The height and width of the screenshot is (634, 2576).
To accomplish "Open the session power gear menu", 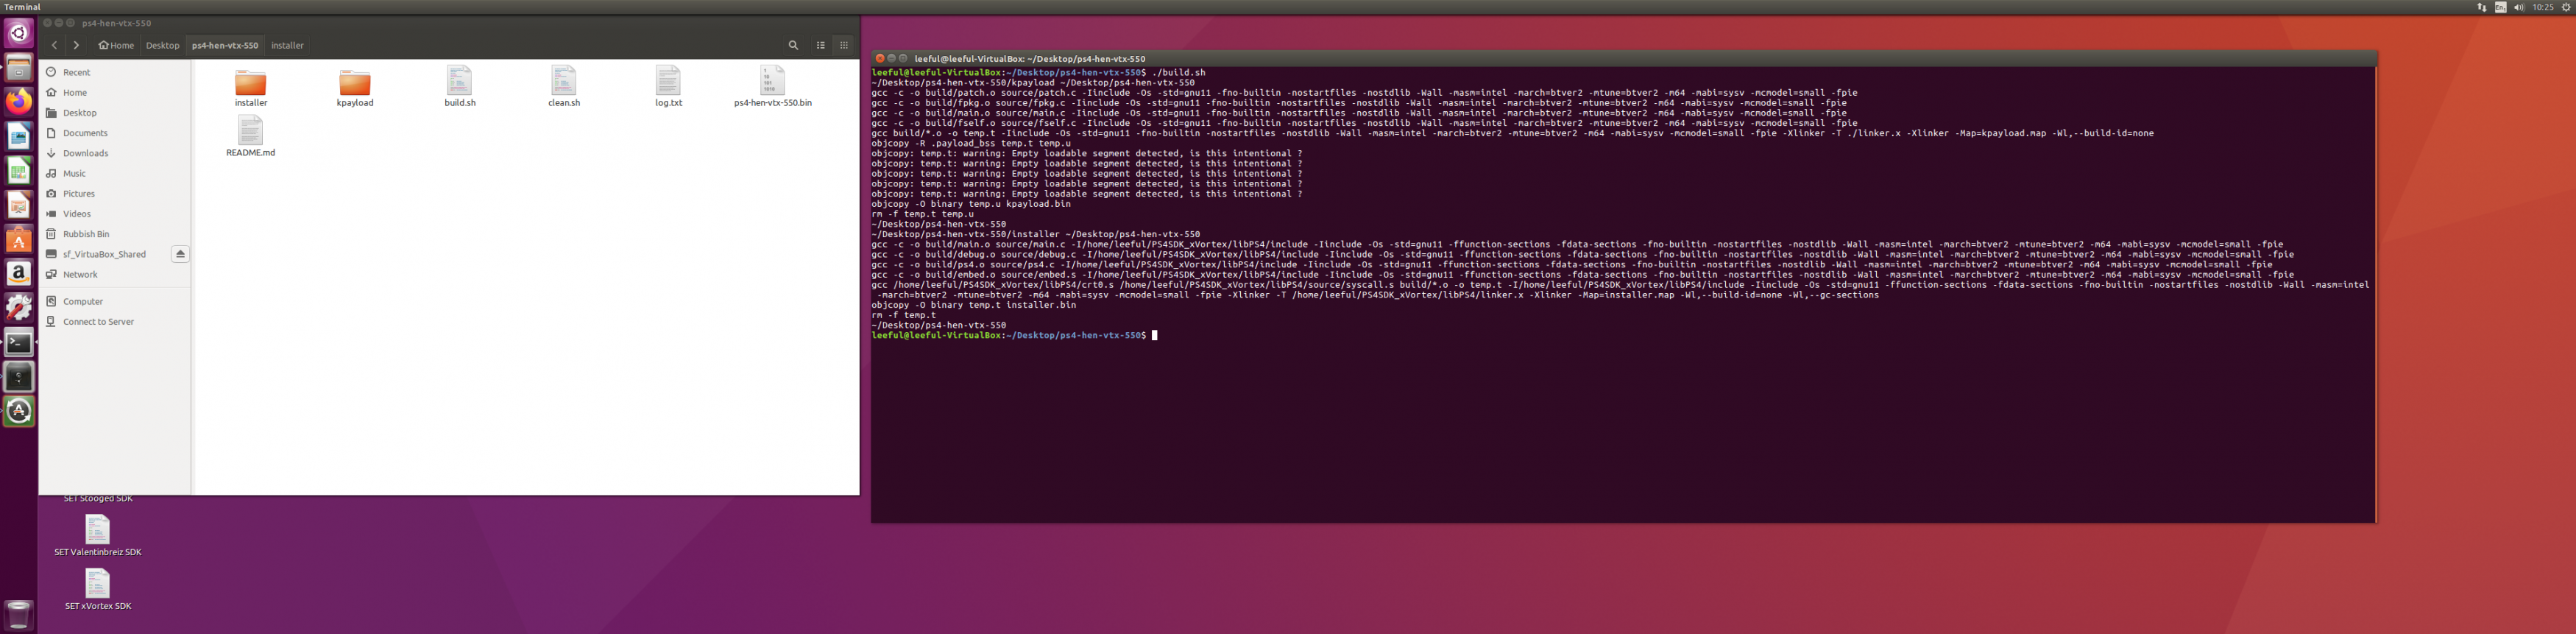I will 2566,7.
